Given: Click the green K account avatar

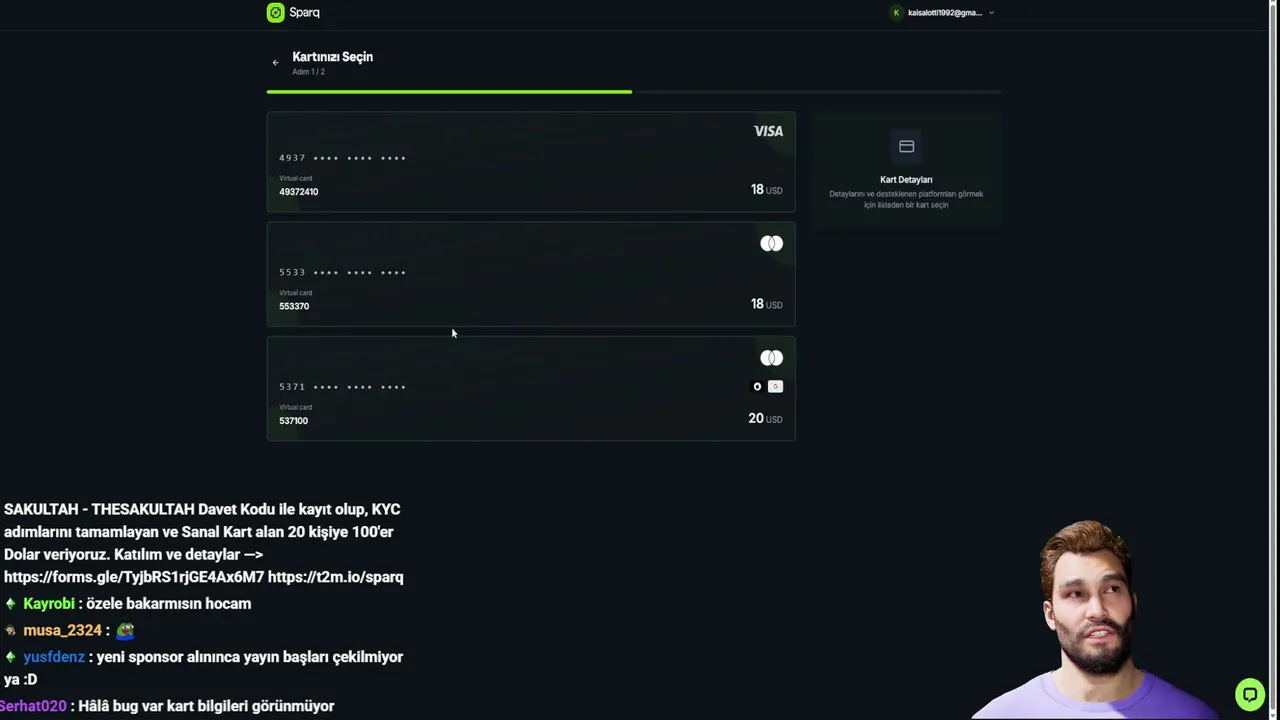Looking at the screenshot, I should click(x=896, y=13).
